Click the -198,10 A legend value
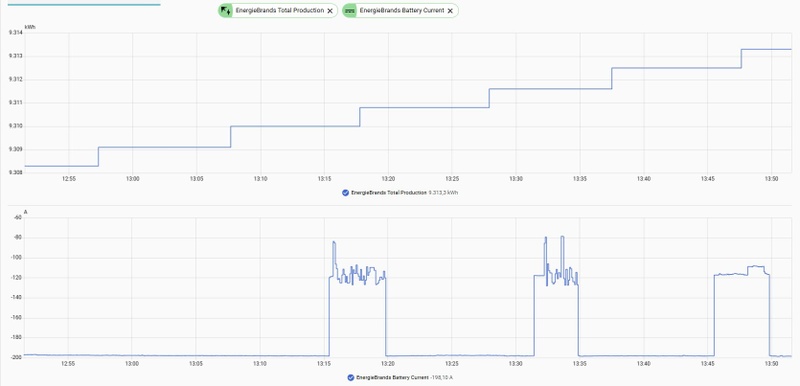 pyautogui.click(x=441, y=378)
